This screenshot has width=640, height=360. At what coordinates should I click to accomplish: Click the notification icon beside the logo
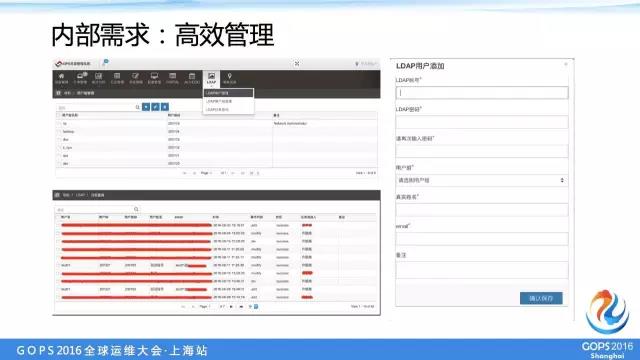pyautogui.click(x=105, y=62)
